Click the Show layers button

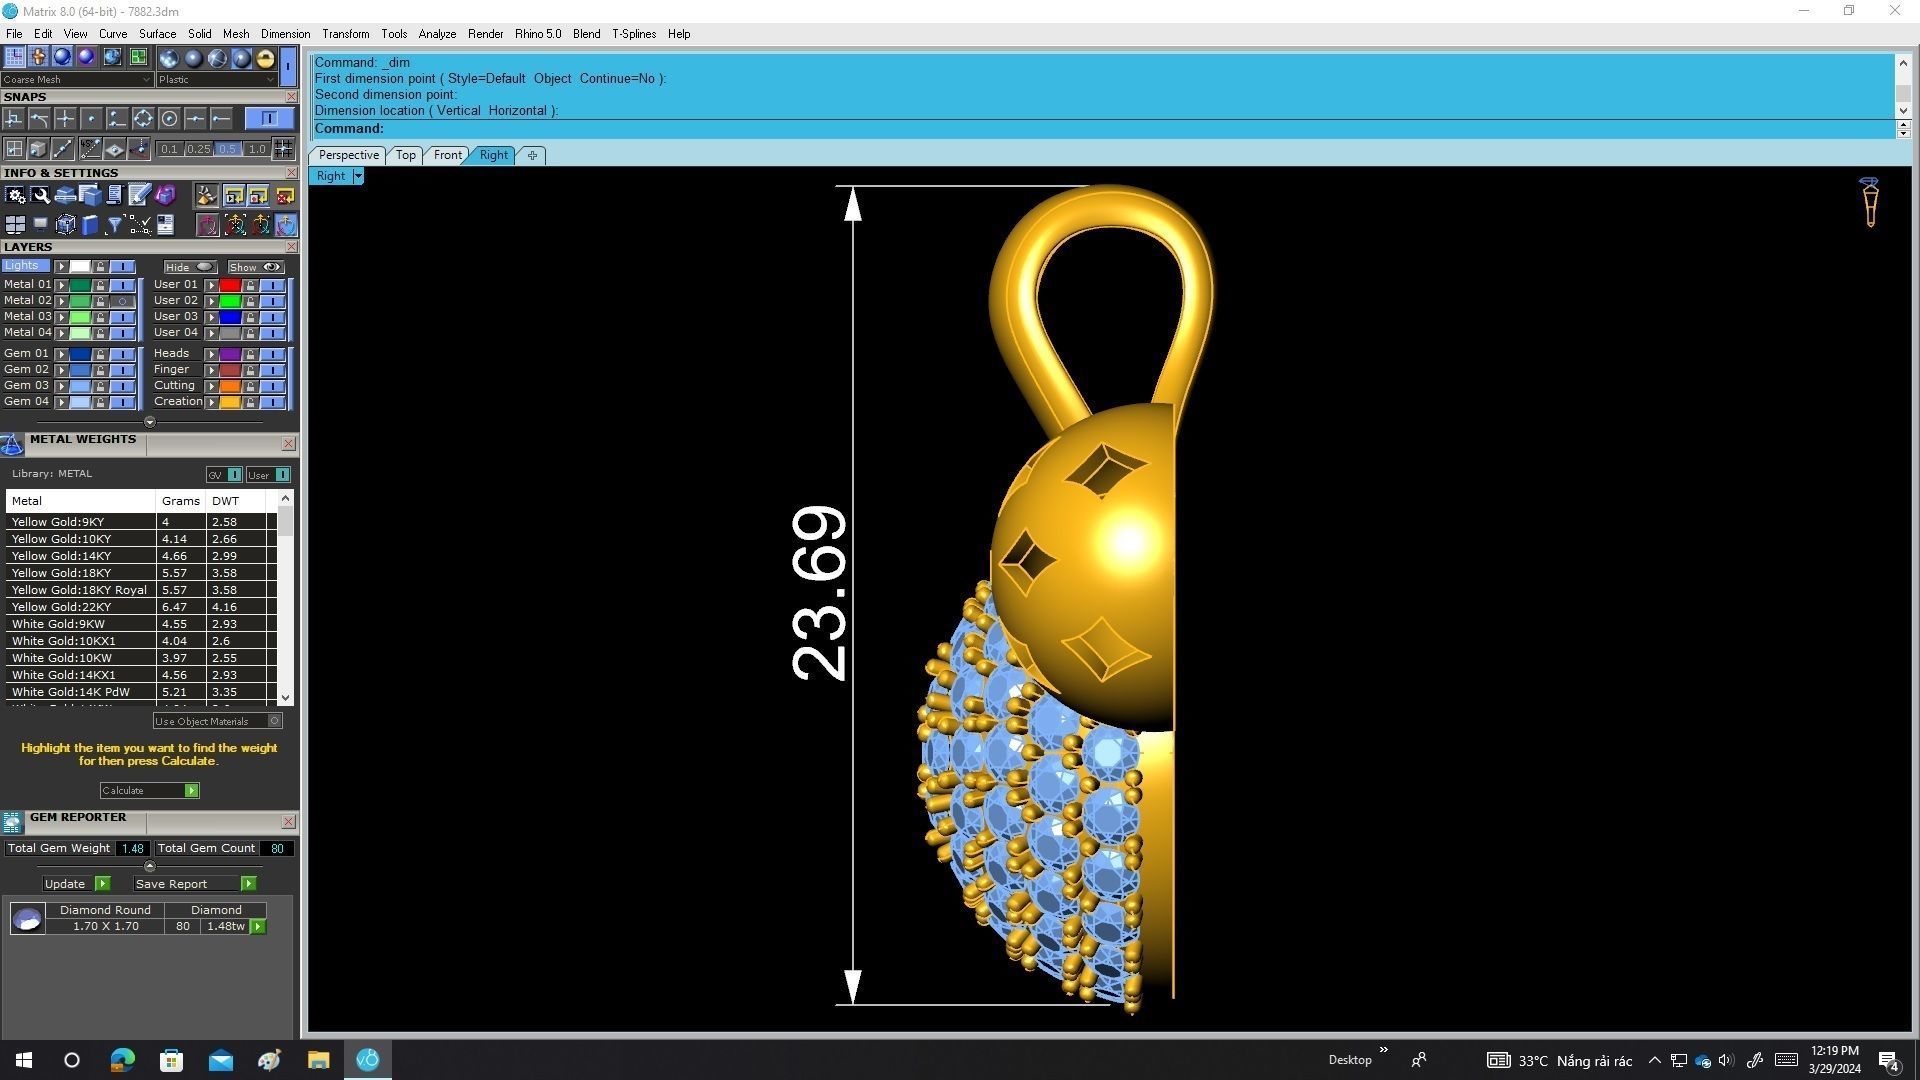coord(255,267)
